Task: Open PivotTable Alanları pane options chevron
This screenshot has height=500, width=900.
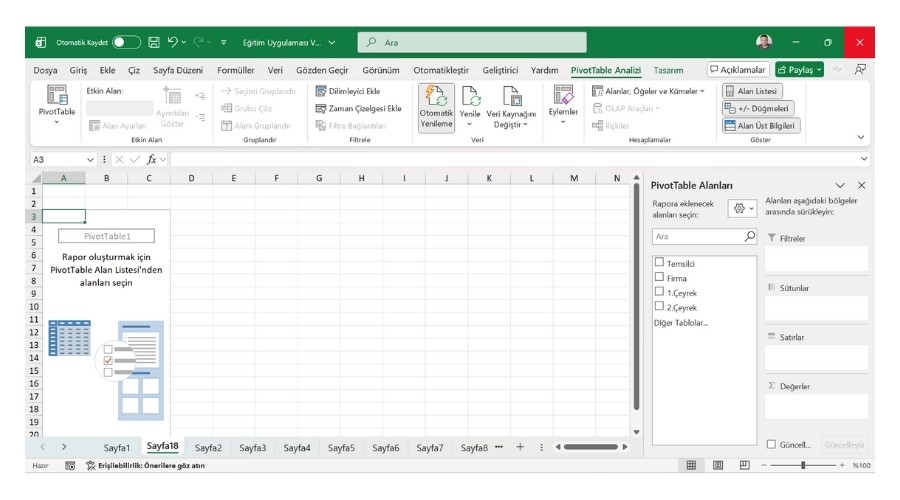Action: 840,185
